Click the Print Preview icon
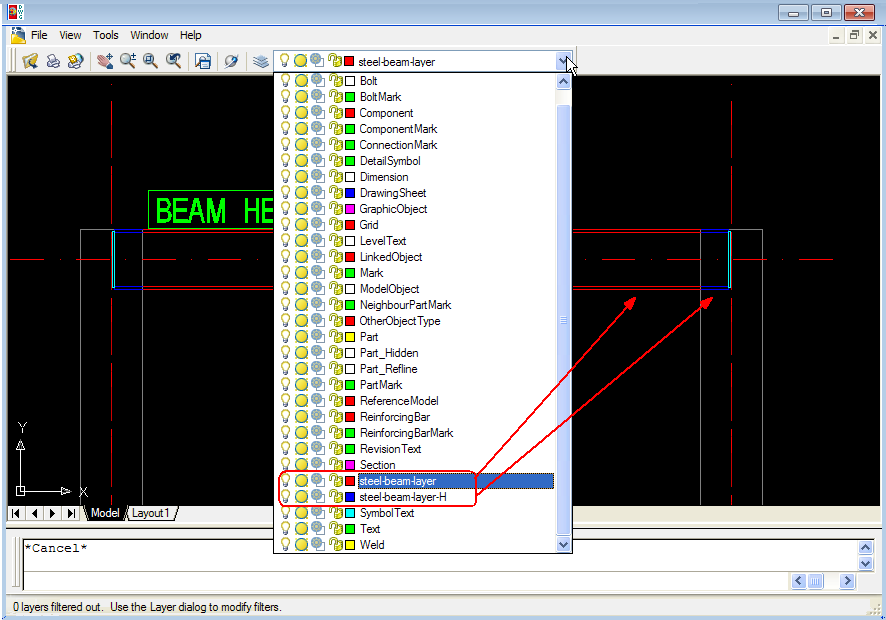The height and width of the screenshot is (620, 886). 75,60
